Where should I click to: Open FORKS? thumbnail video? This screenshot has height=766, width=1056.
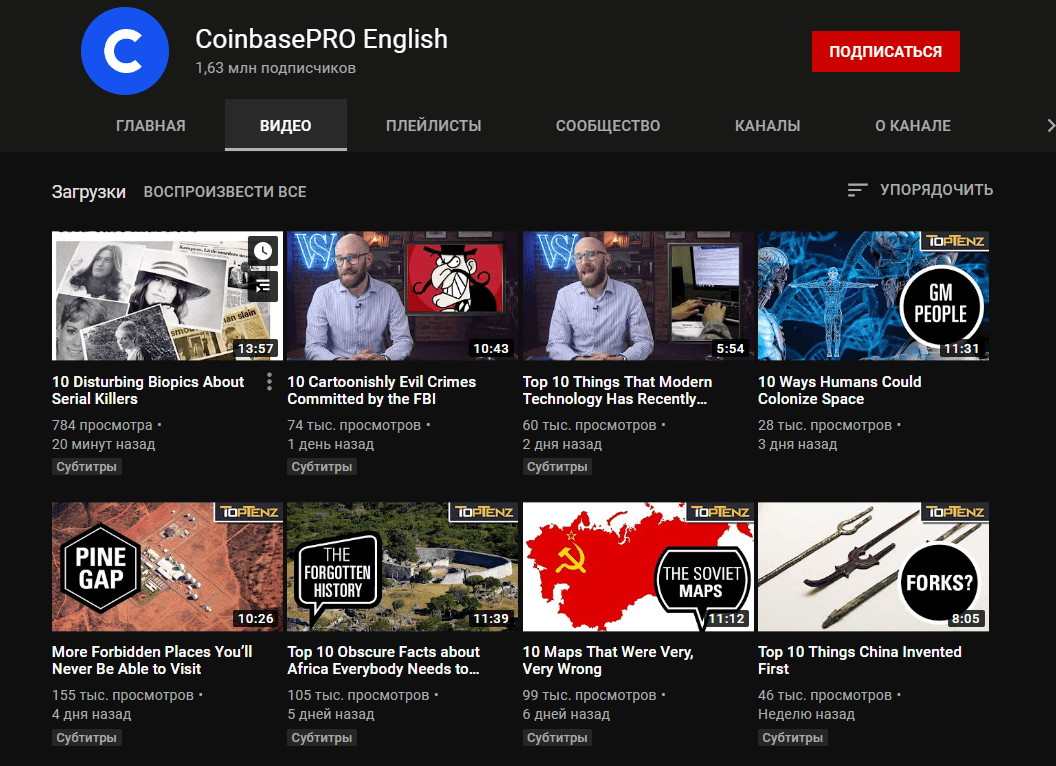click(x=873, y=567)
